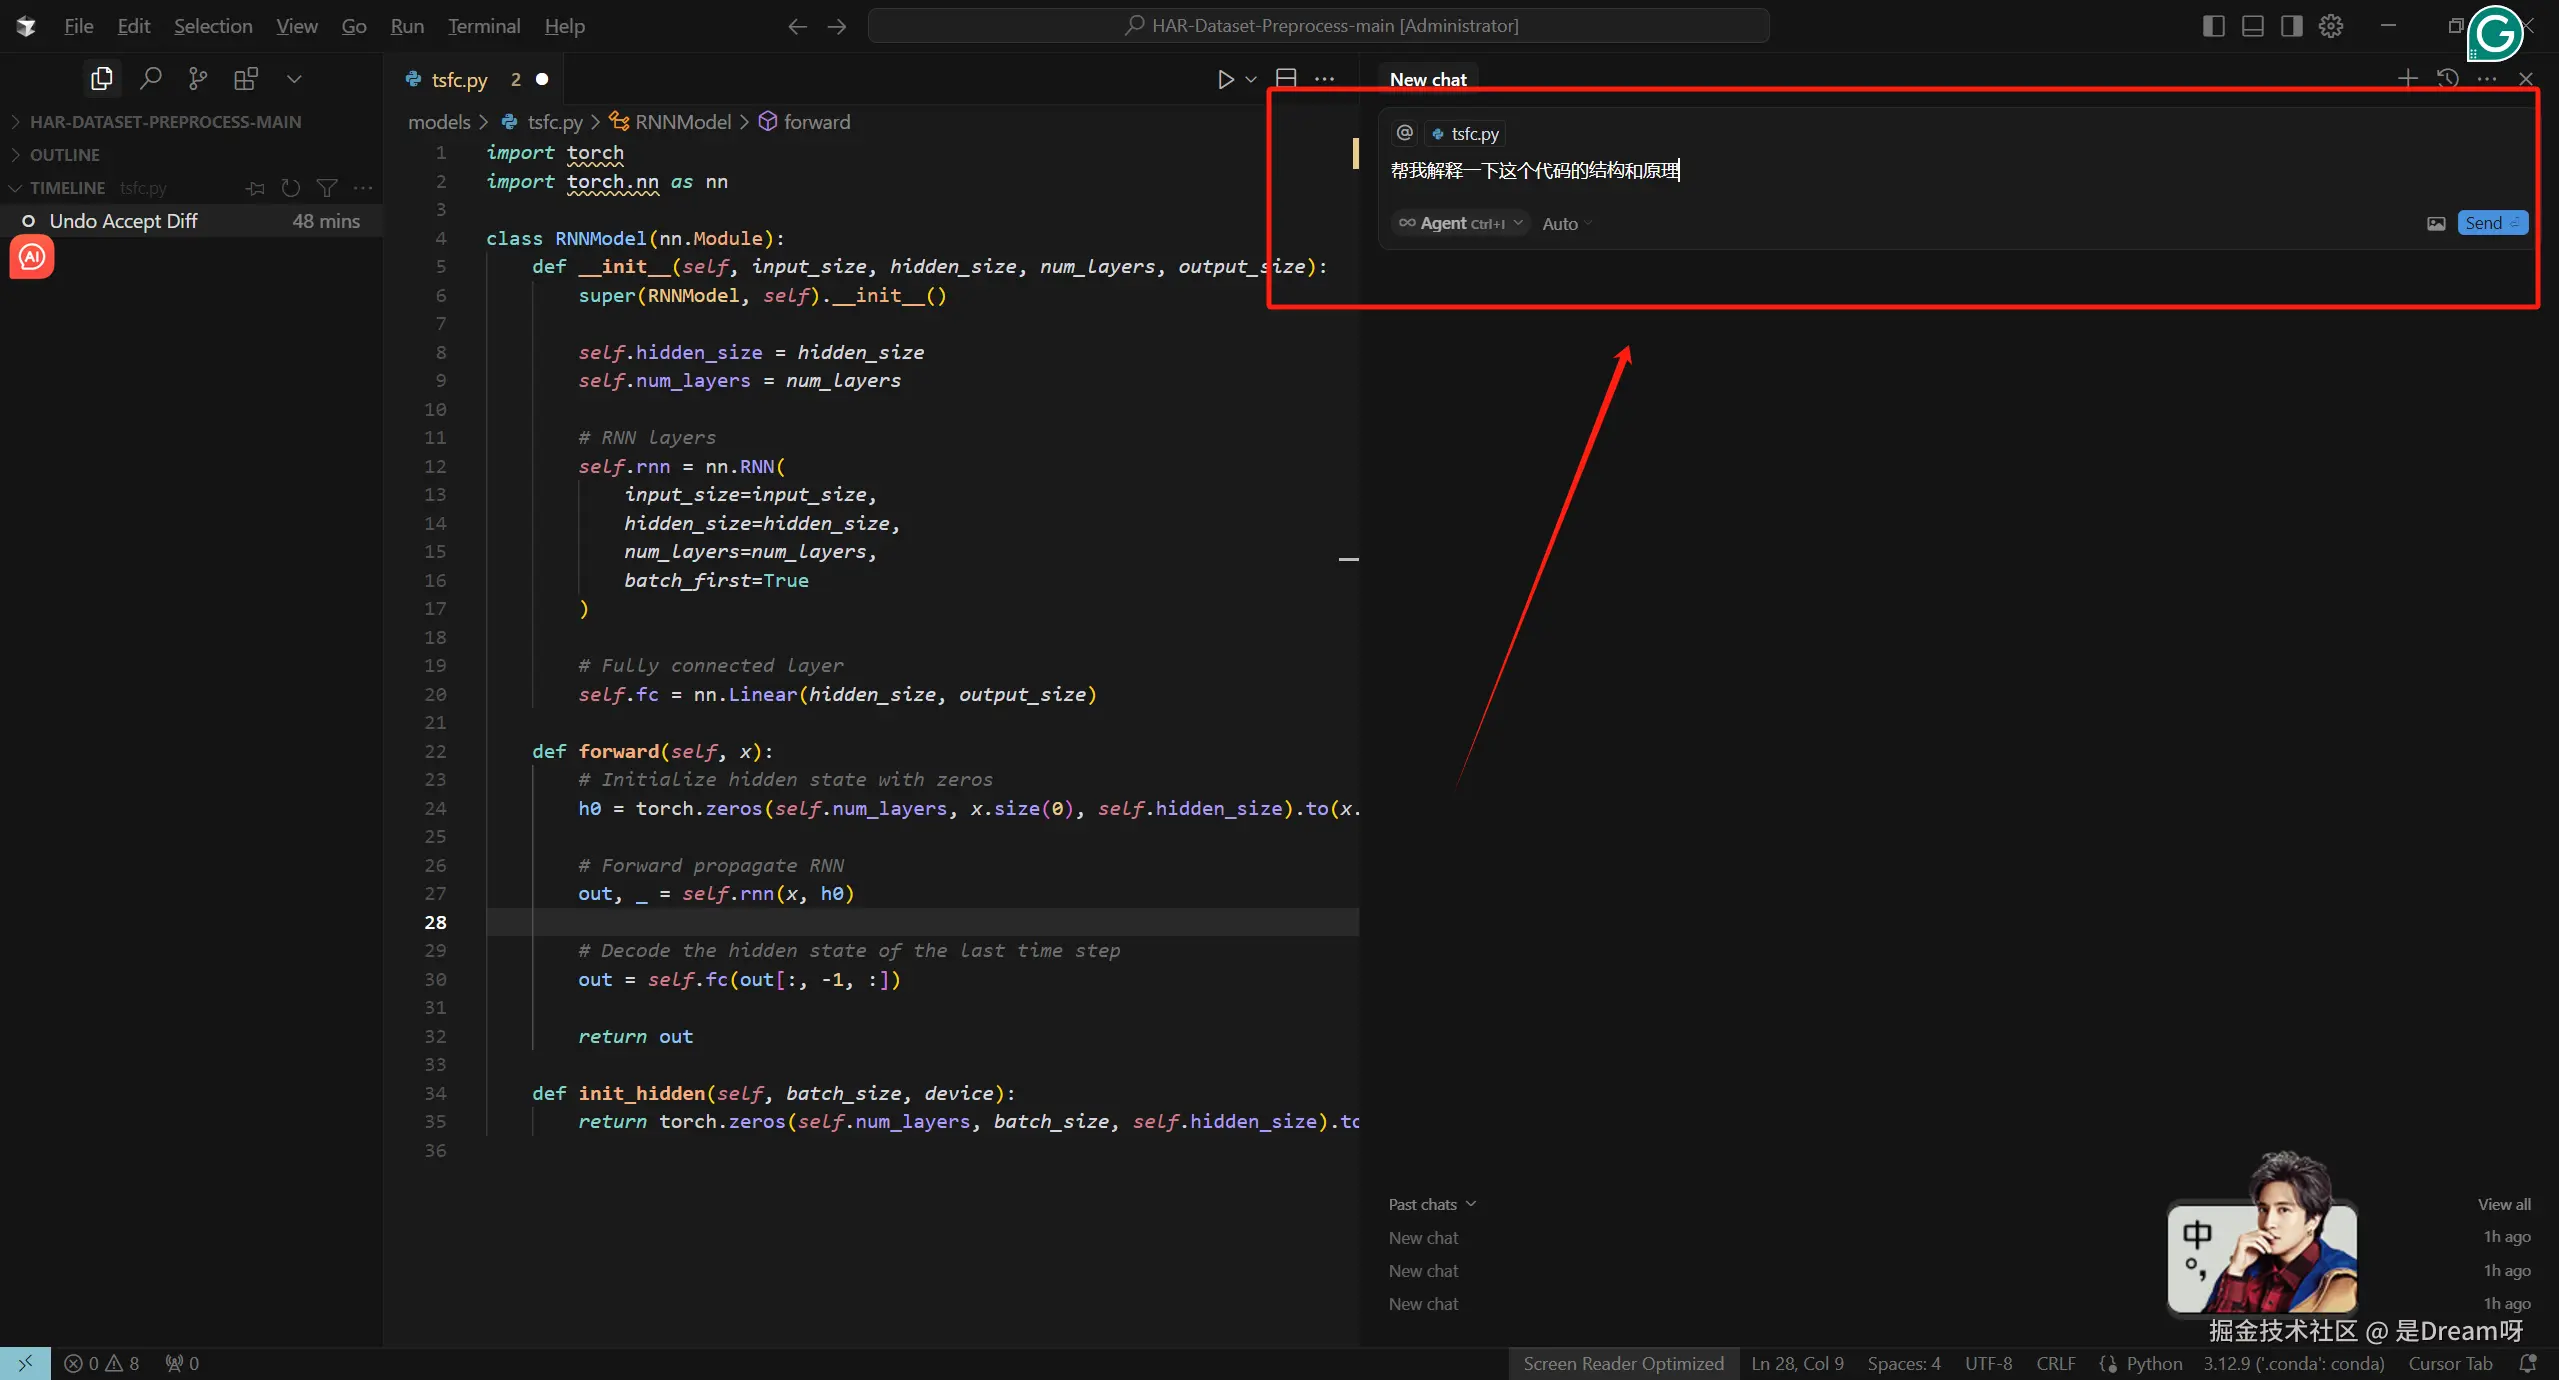Open the Source Control view icon
Viewport: 2559px width, 1380px height.
coord(198,79)
